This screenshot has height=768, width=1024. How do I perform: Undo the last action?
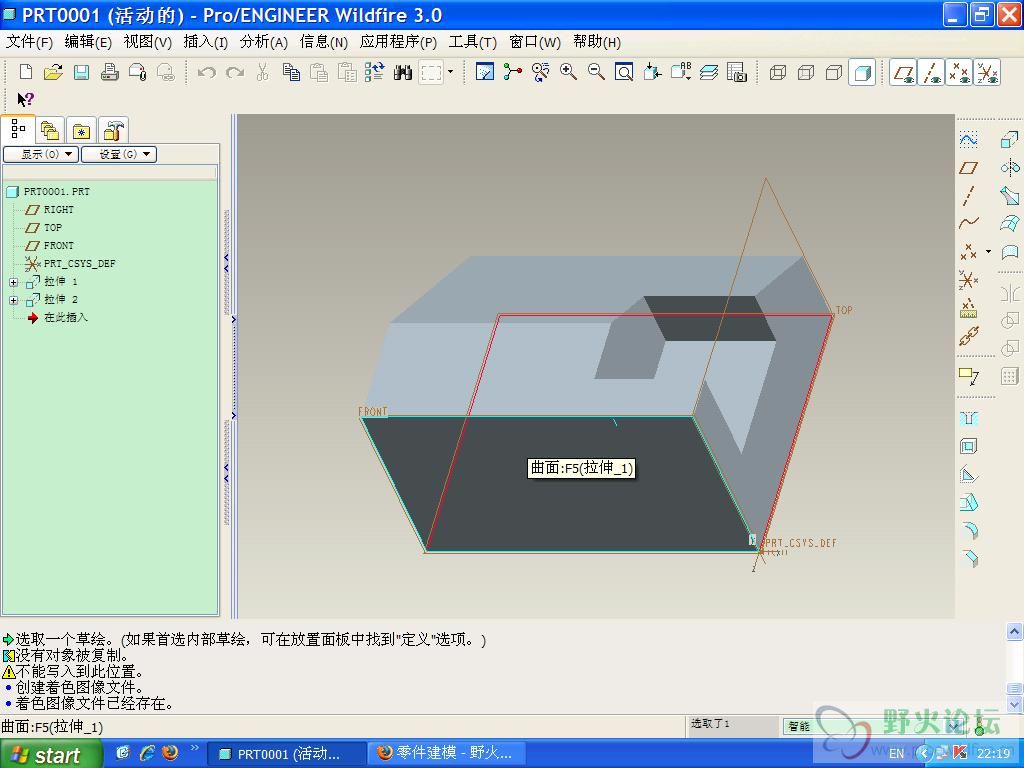206,72
